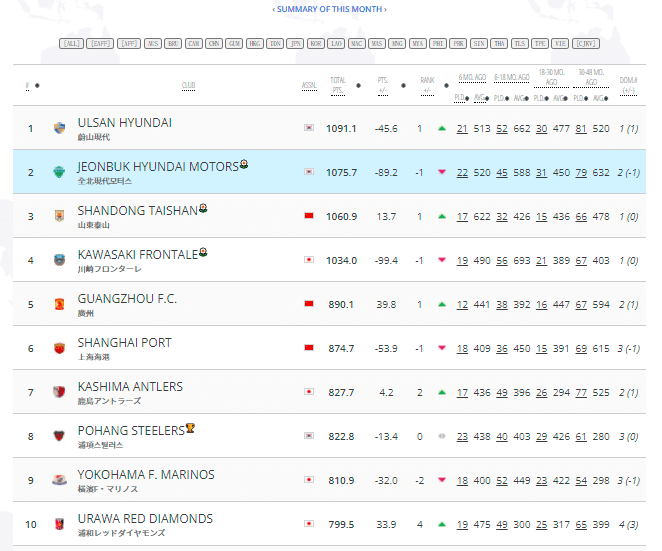Open the Kawasaki Frontale club link
This screenshot has height=551, width=662.
(x=137, y=255)
